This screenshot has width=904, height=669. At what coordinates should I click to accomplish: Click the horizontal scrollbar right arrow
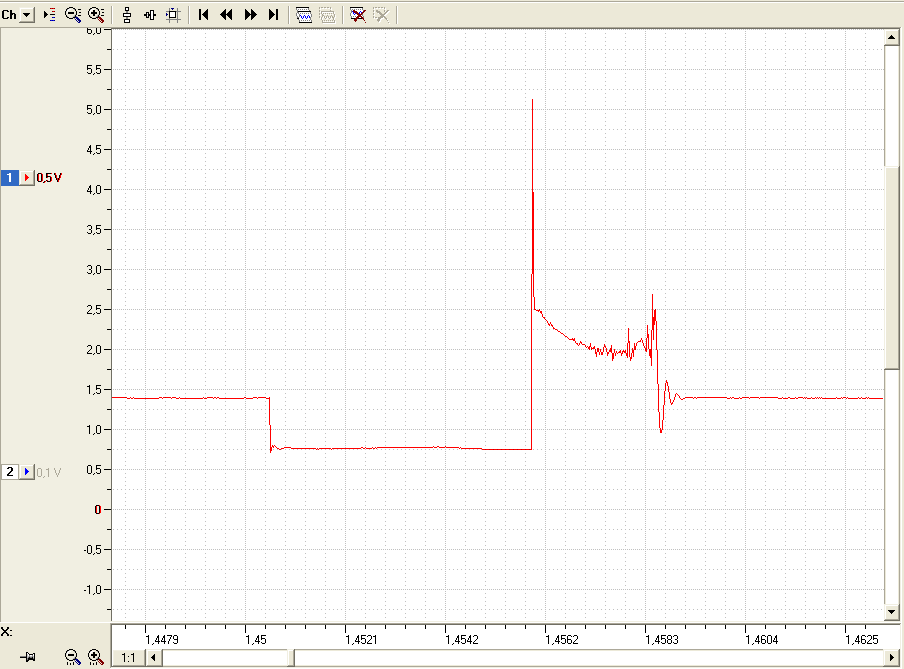coord(891,657)
